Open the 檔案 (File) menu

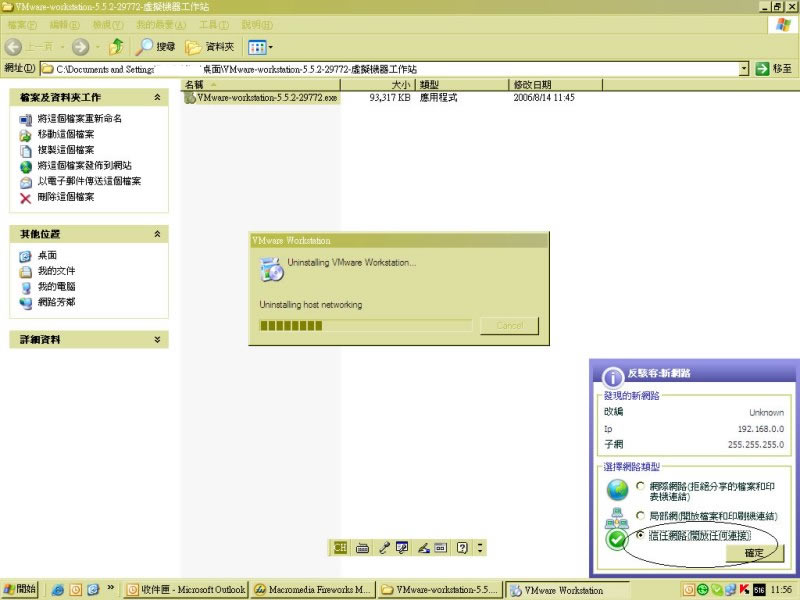tap(22, 24)
